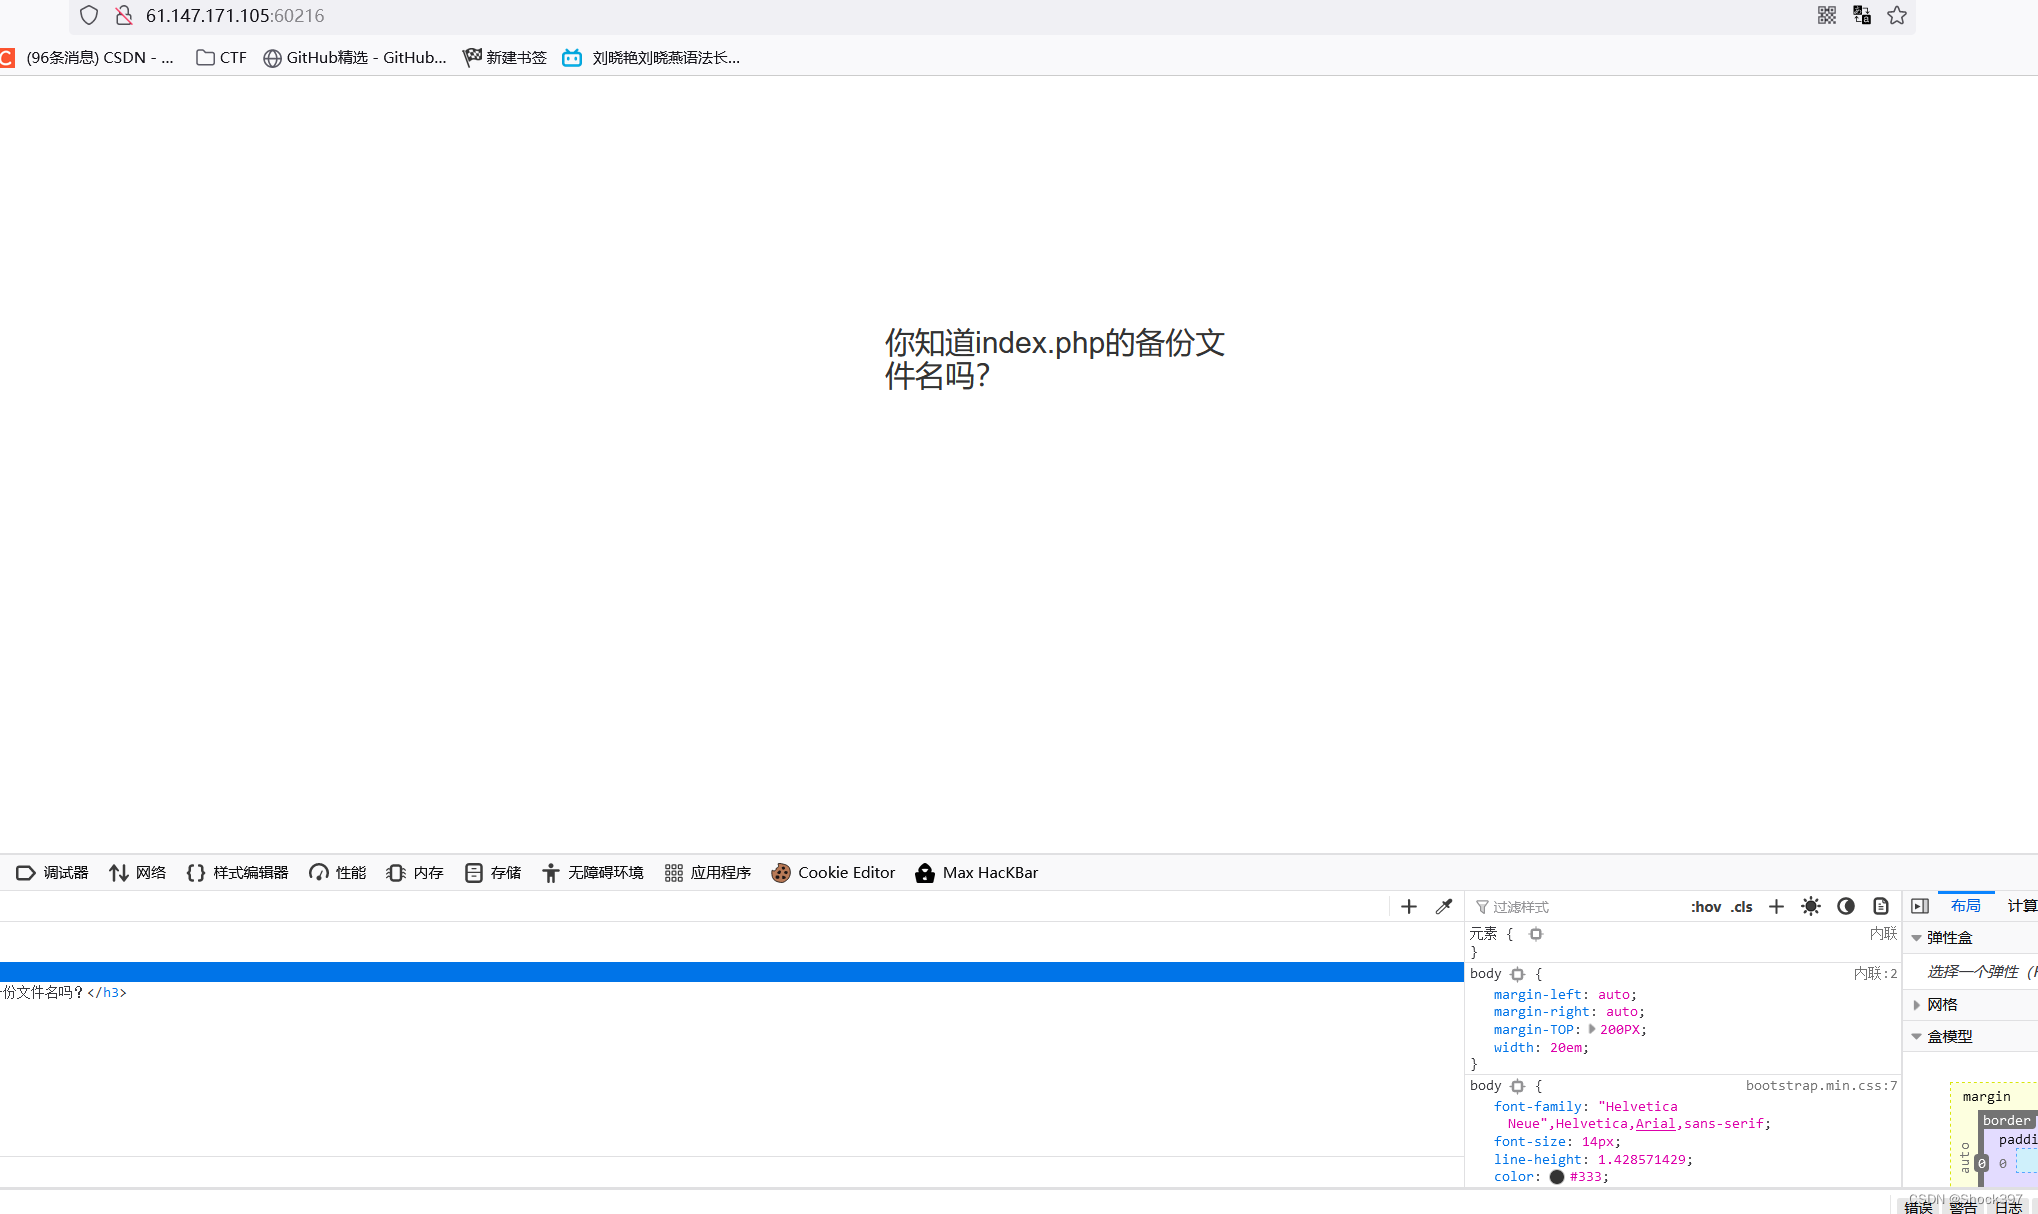This screenshot has height=1214, width=2038.
Task: Click the add new CSS rule plus icon
Action: coord(1776,906)
